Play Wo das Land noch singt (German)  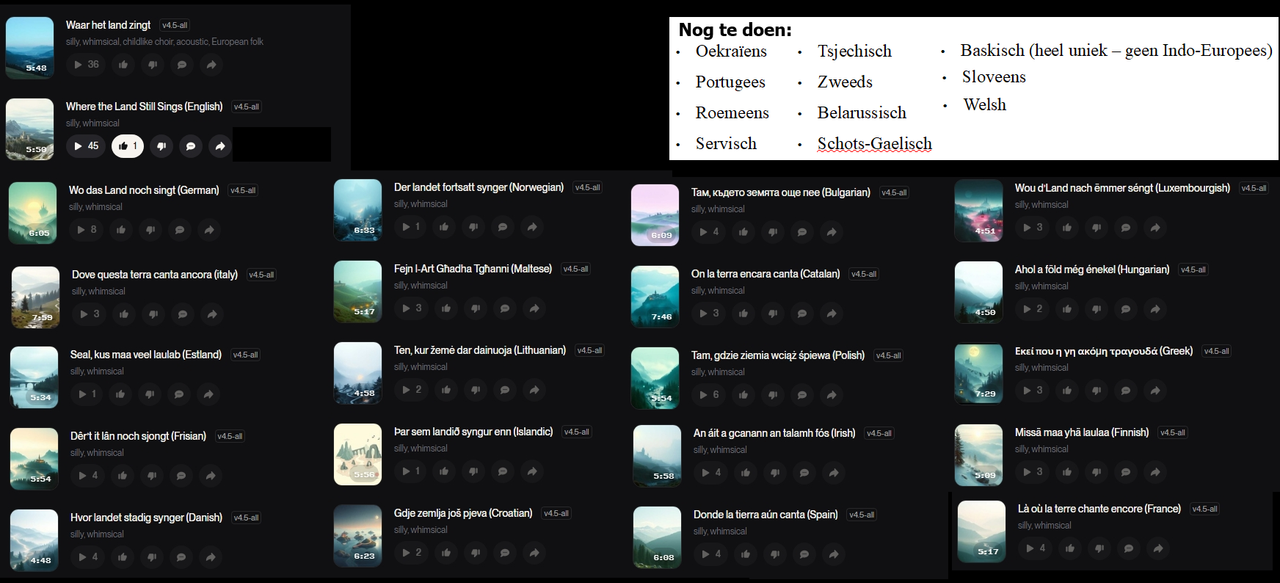[86, 229]
